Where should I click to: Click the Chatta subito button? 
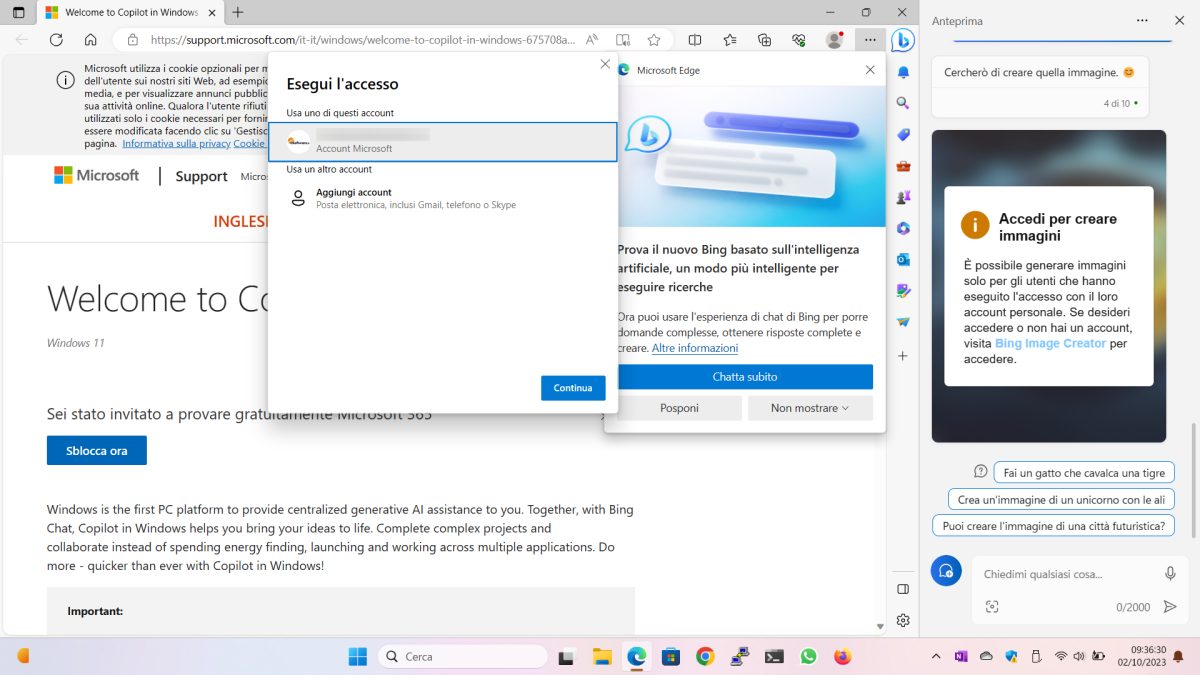pyautogui.click(x=745, y=377)
